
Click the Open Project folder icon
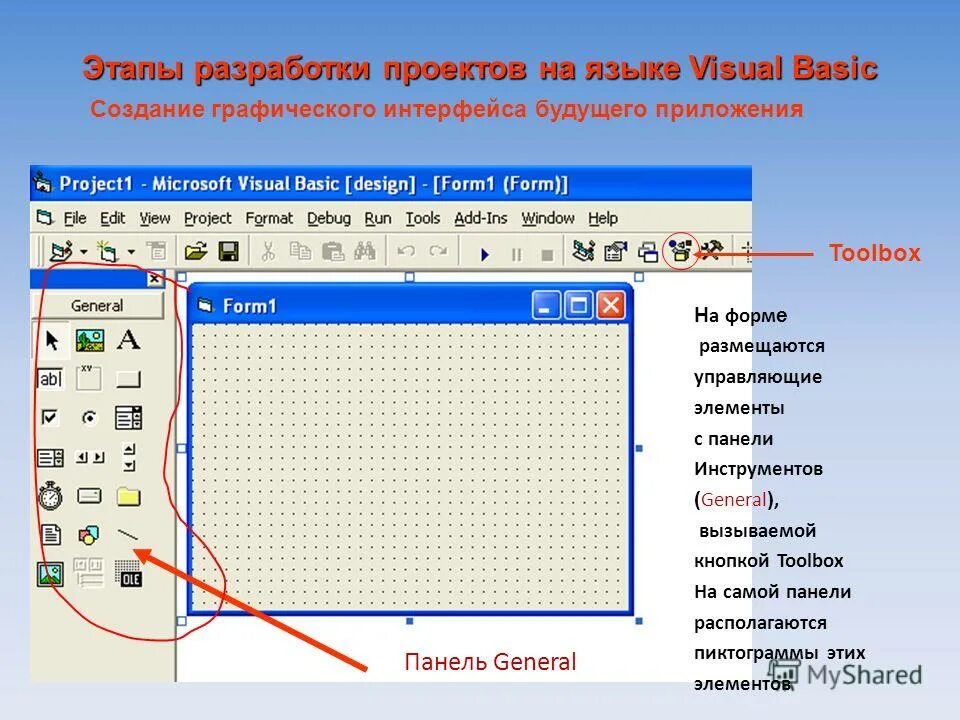196,251
